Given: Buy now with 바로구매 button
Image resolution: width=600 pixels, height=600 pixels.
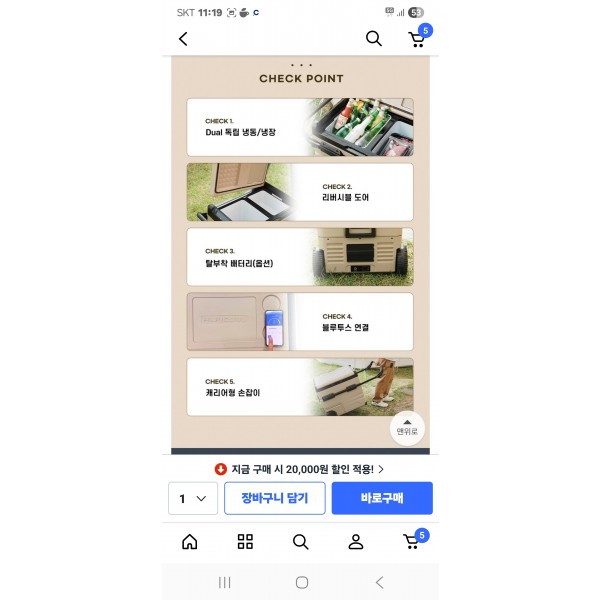Looking at the screenshot, I should [382, 498].
